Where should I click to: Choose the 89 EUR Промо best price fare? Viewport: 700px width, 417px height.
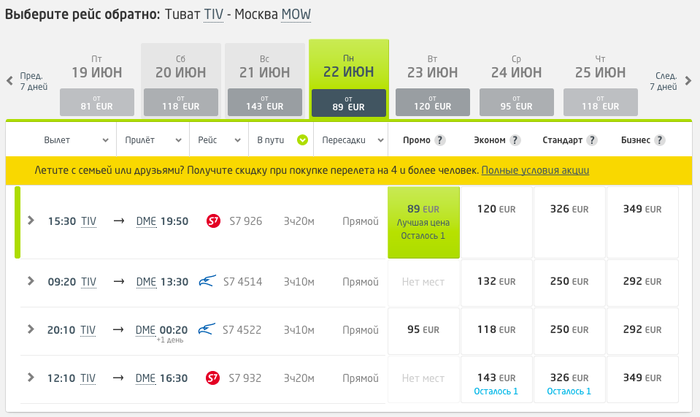[x=424, y=222]
